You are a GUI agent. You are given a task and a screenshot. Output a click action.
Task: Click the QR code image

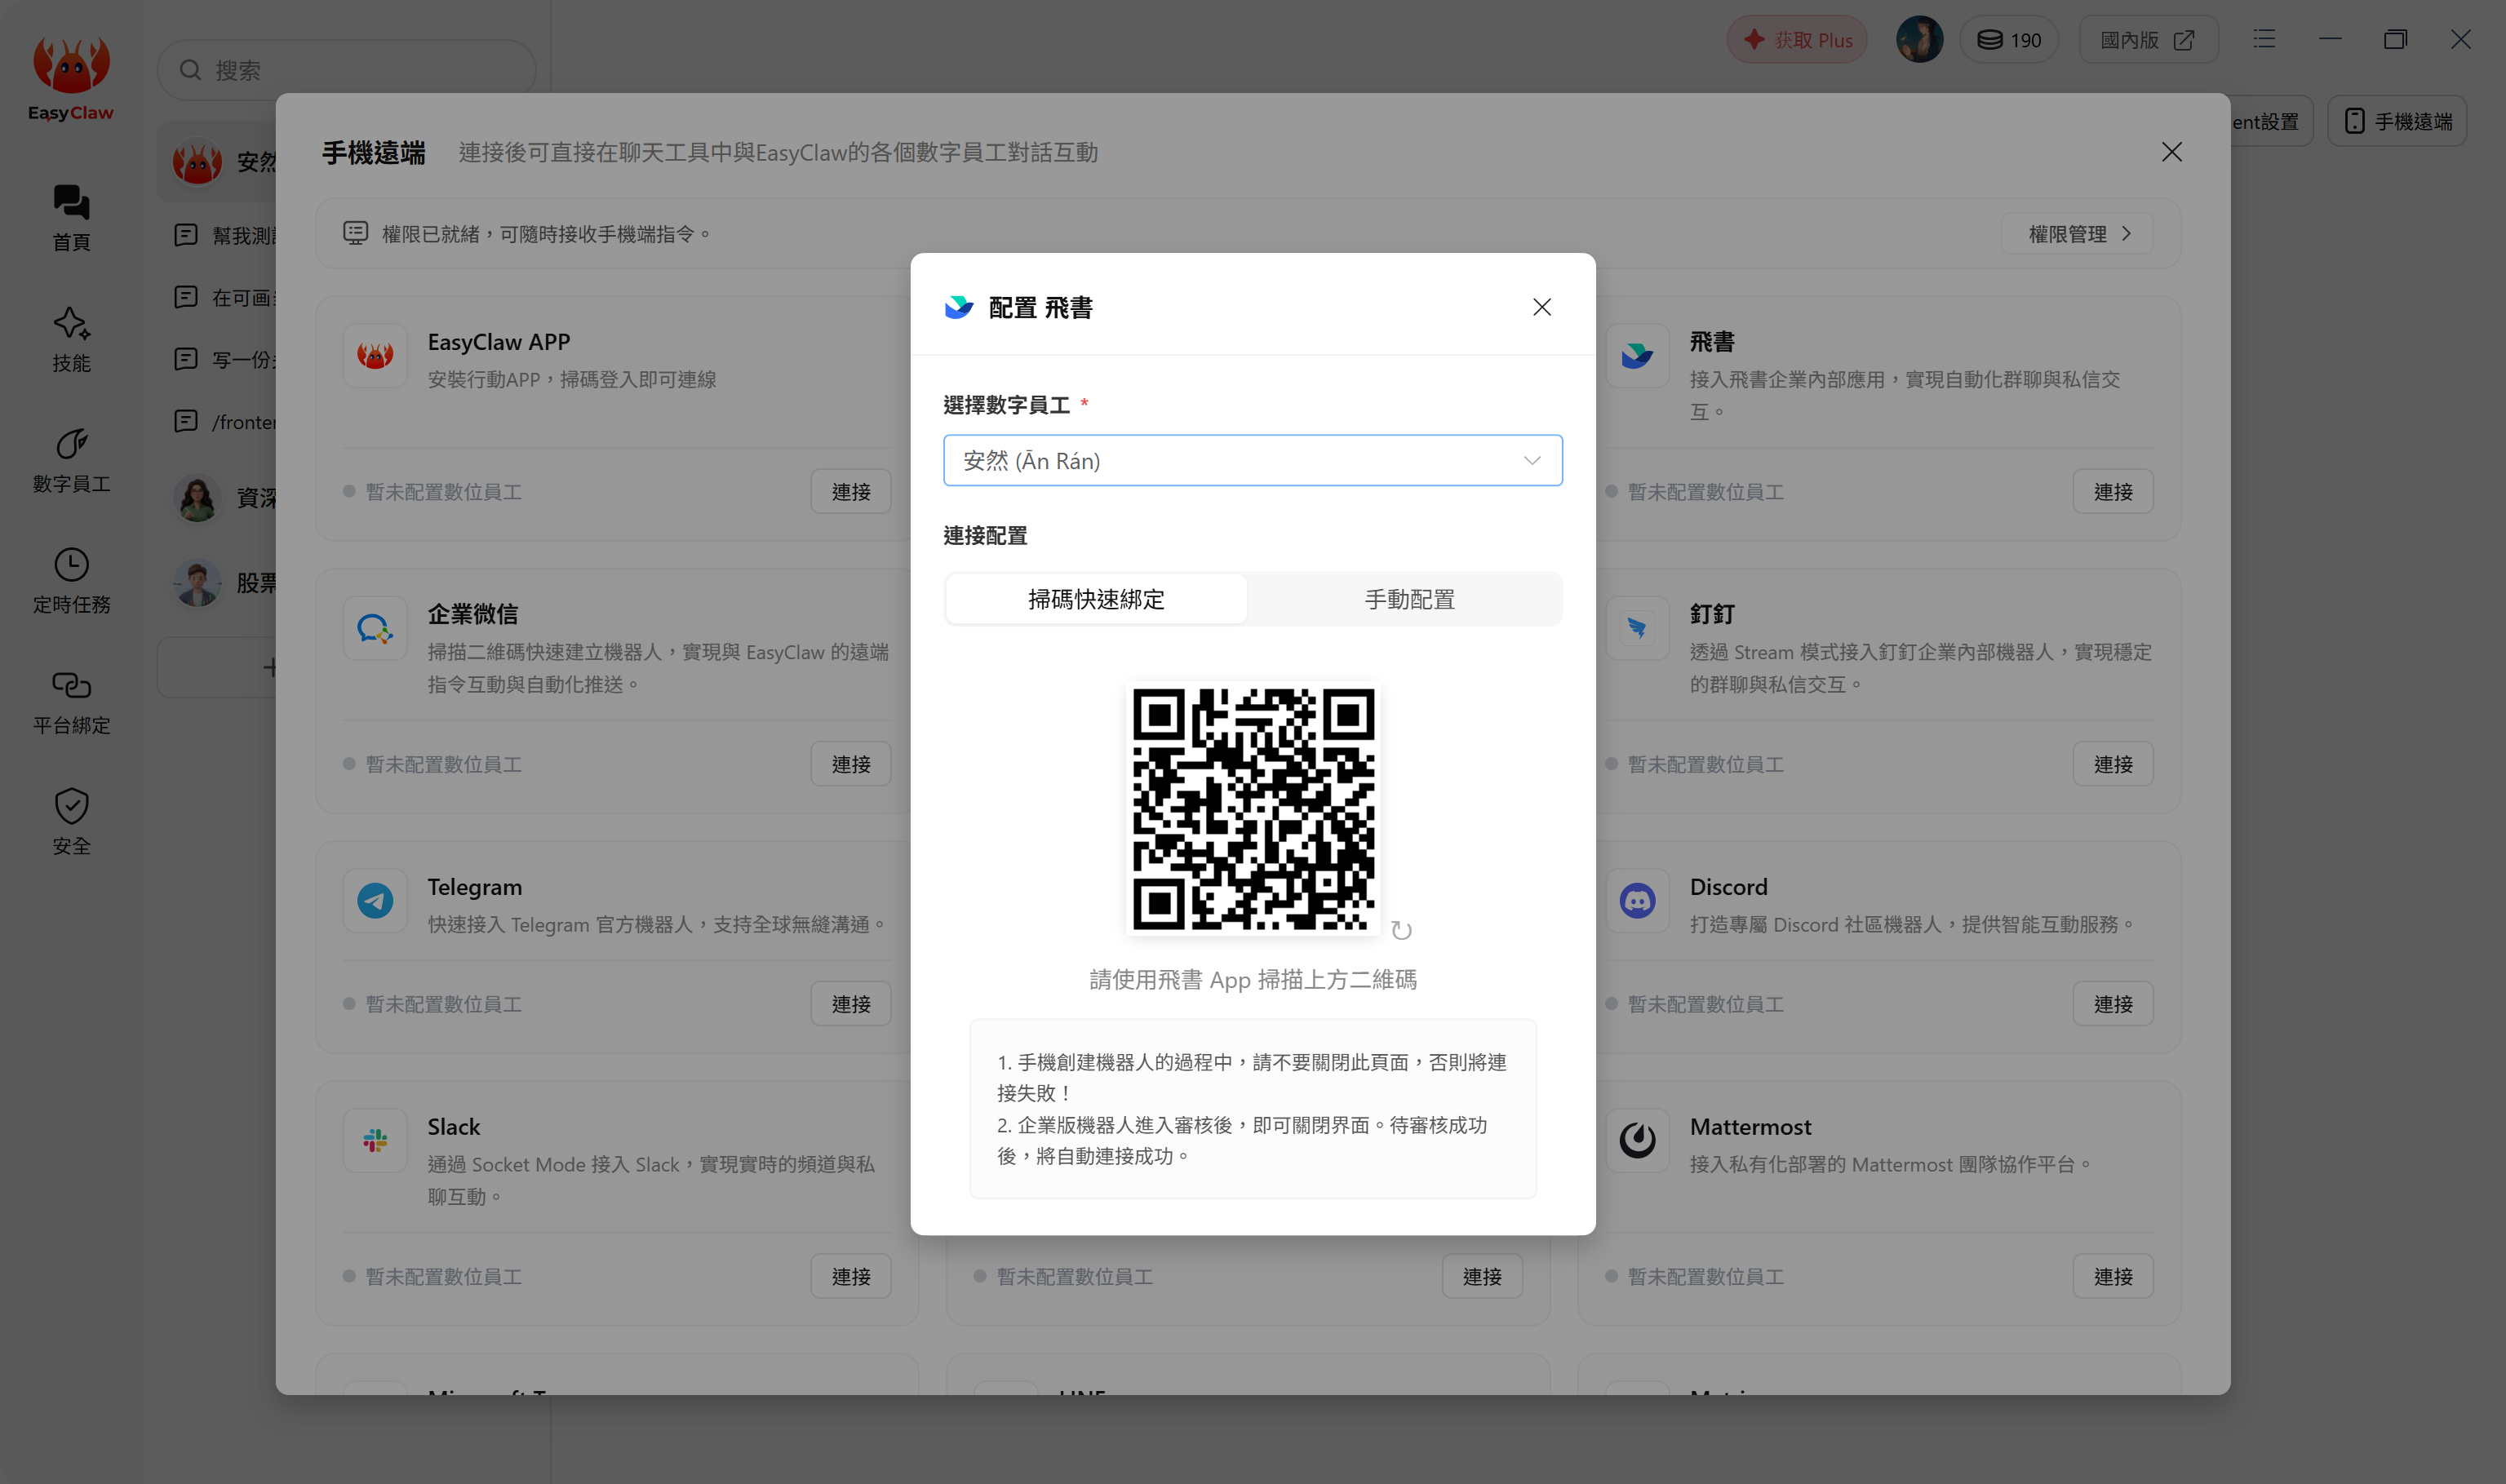pyautogui.click(x=1252, y=808)
